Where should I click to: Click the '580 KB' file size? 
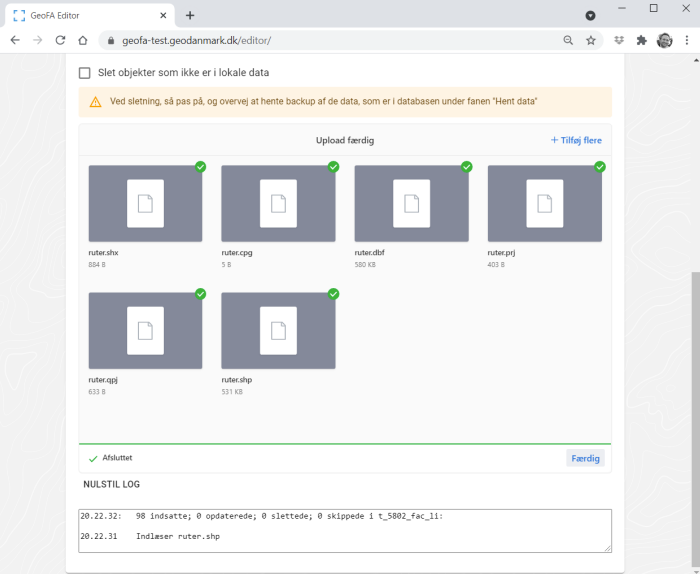pos(365,265)
